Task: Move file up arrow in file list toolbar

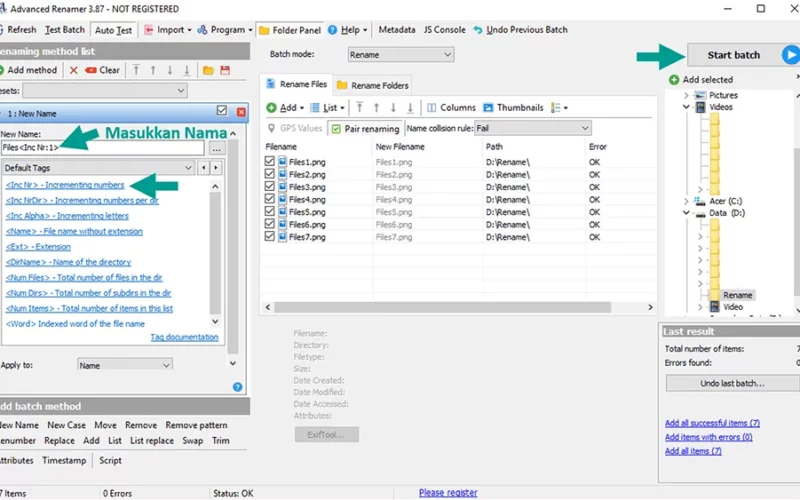Action: point(377,108)
